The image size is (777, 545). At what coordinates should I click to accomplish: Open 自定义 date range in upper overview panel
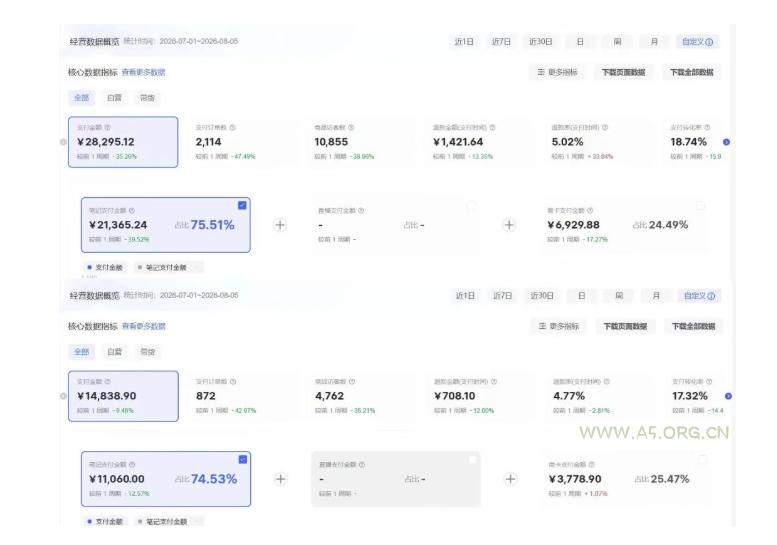[x=697, y=42]
